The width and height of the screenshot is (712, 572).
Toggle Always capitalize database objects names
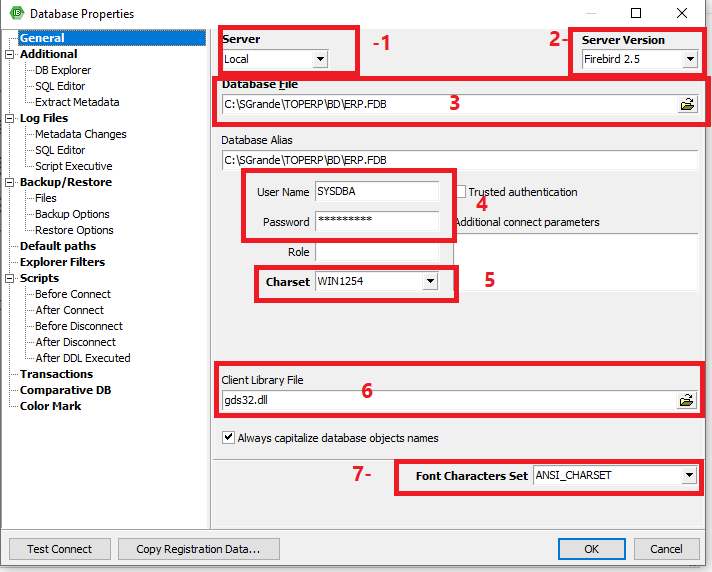[x=229, y=438]
